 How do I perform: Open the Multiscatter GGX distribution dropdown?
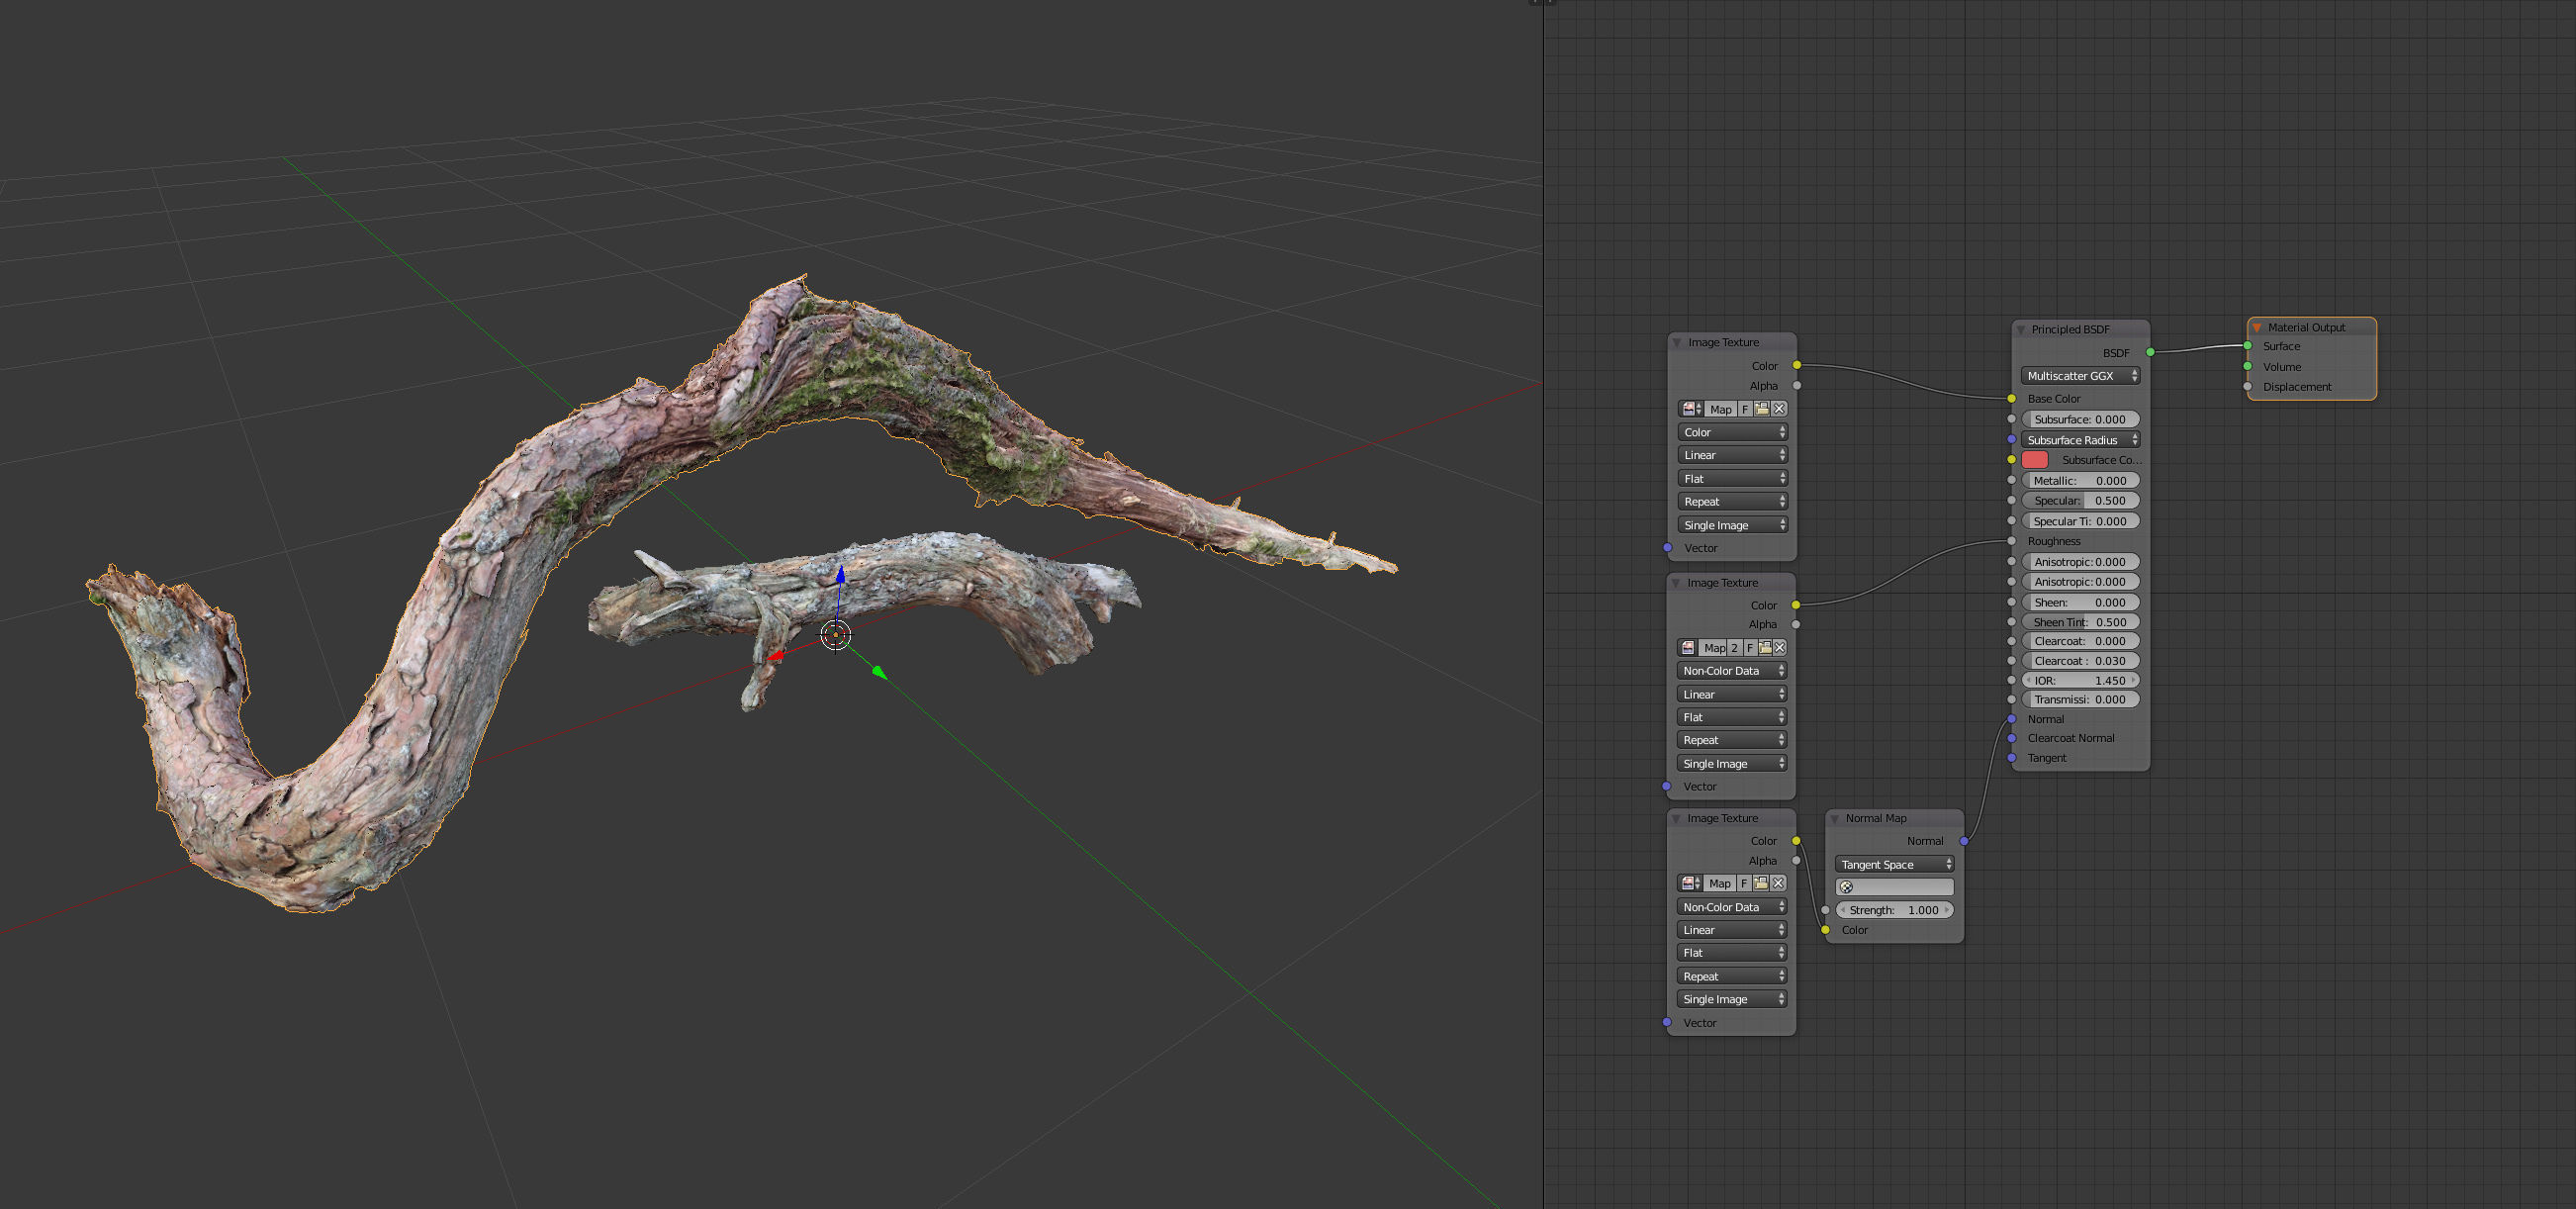coord(2080,375)
